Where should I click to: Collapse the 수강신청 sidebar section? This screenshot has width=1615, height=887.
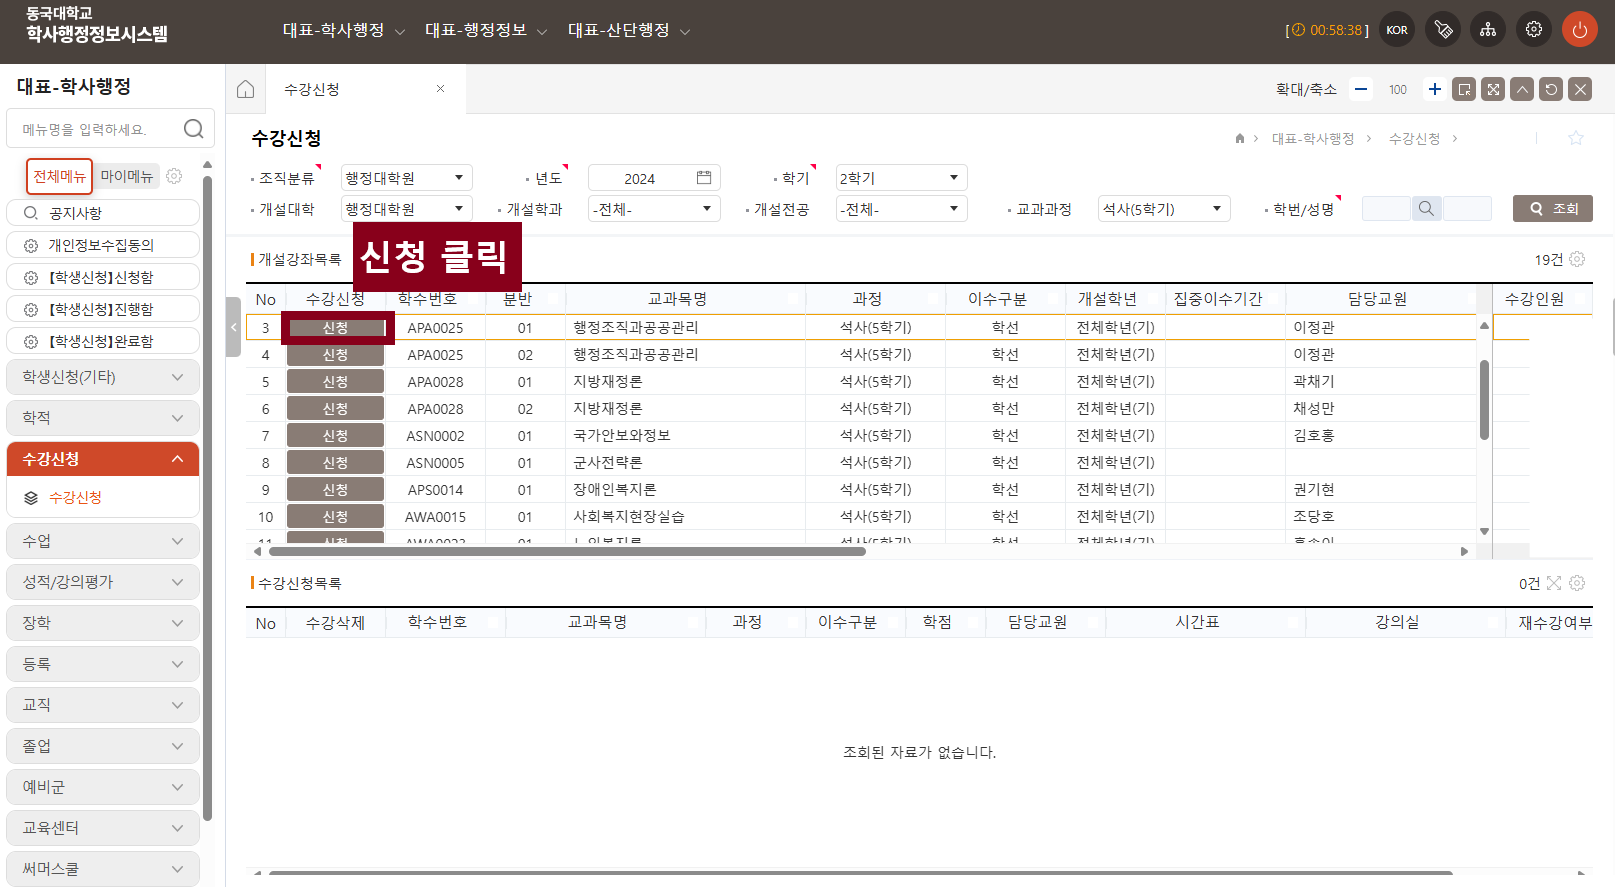click(x=103, y=459)
